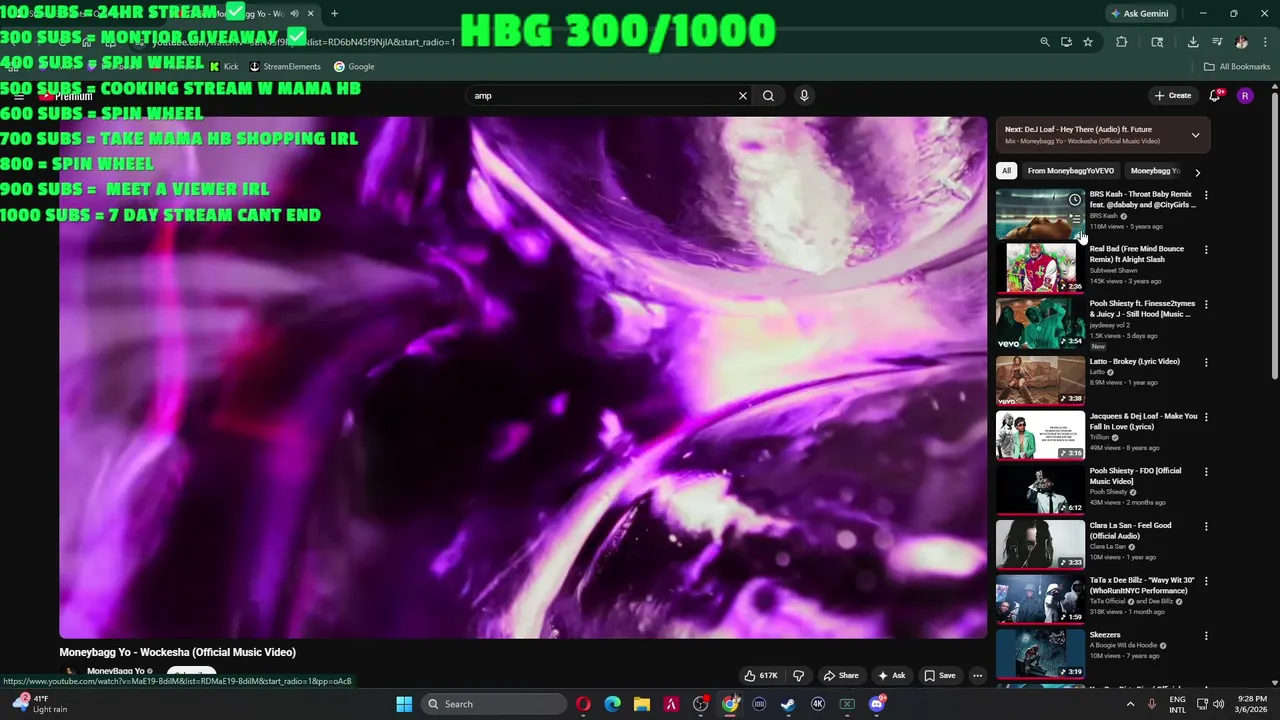Open options menu for BRS Kash Throat Baby Remix
This screenshot has height=720, width=1280.
[x=1206, y=195]
